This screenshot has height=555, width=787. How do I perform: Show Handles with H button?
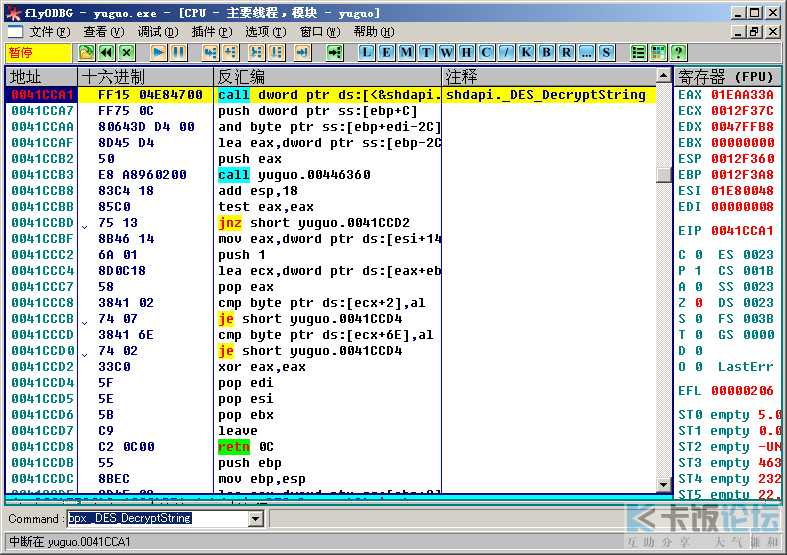466,52
